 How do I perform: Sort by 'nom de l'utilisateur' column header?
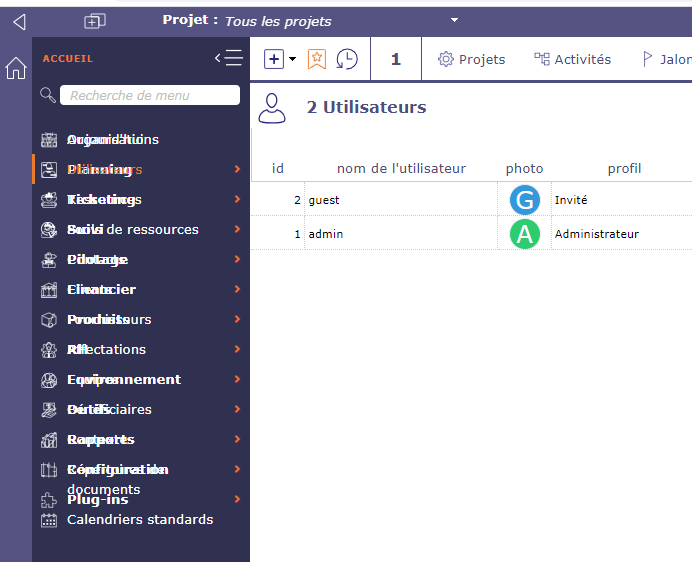(401, 168)
